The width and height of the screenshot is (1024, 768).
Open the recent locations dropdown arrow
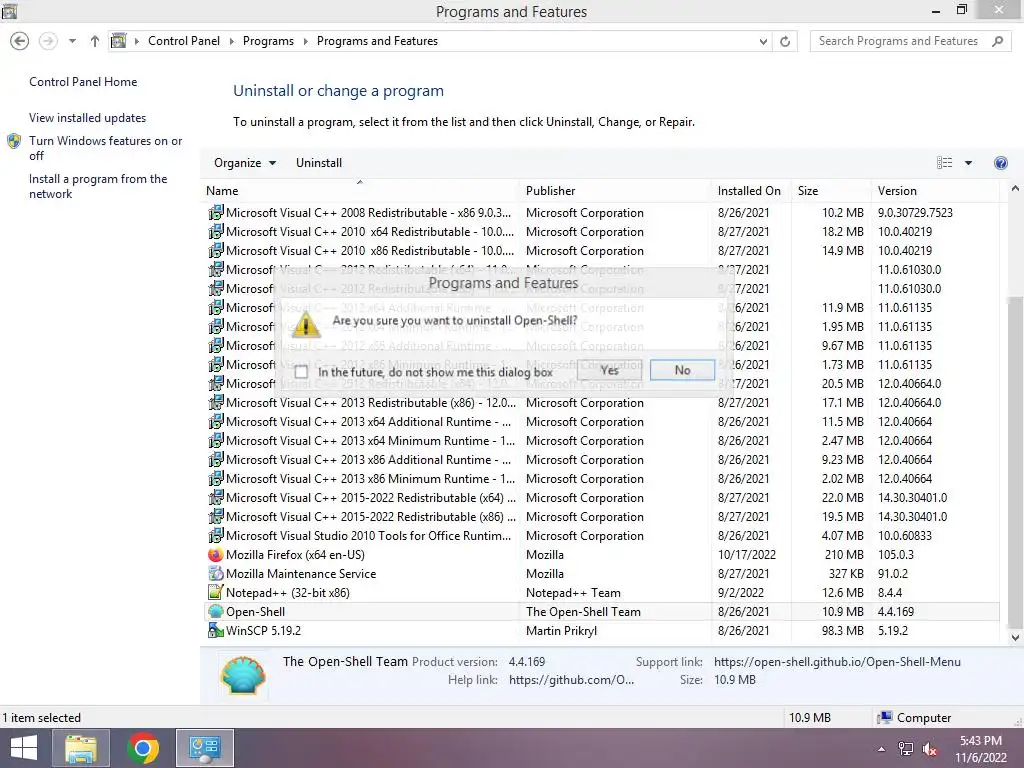[72, 41]
